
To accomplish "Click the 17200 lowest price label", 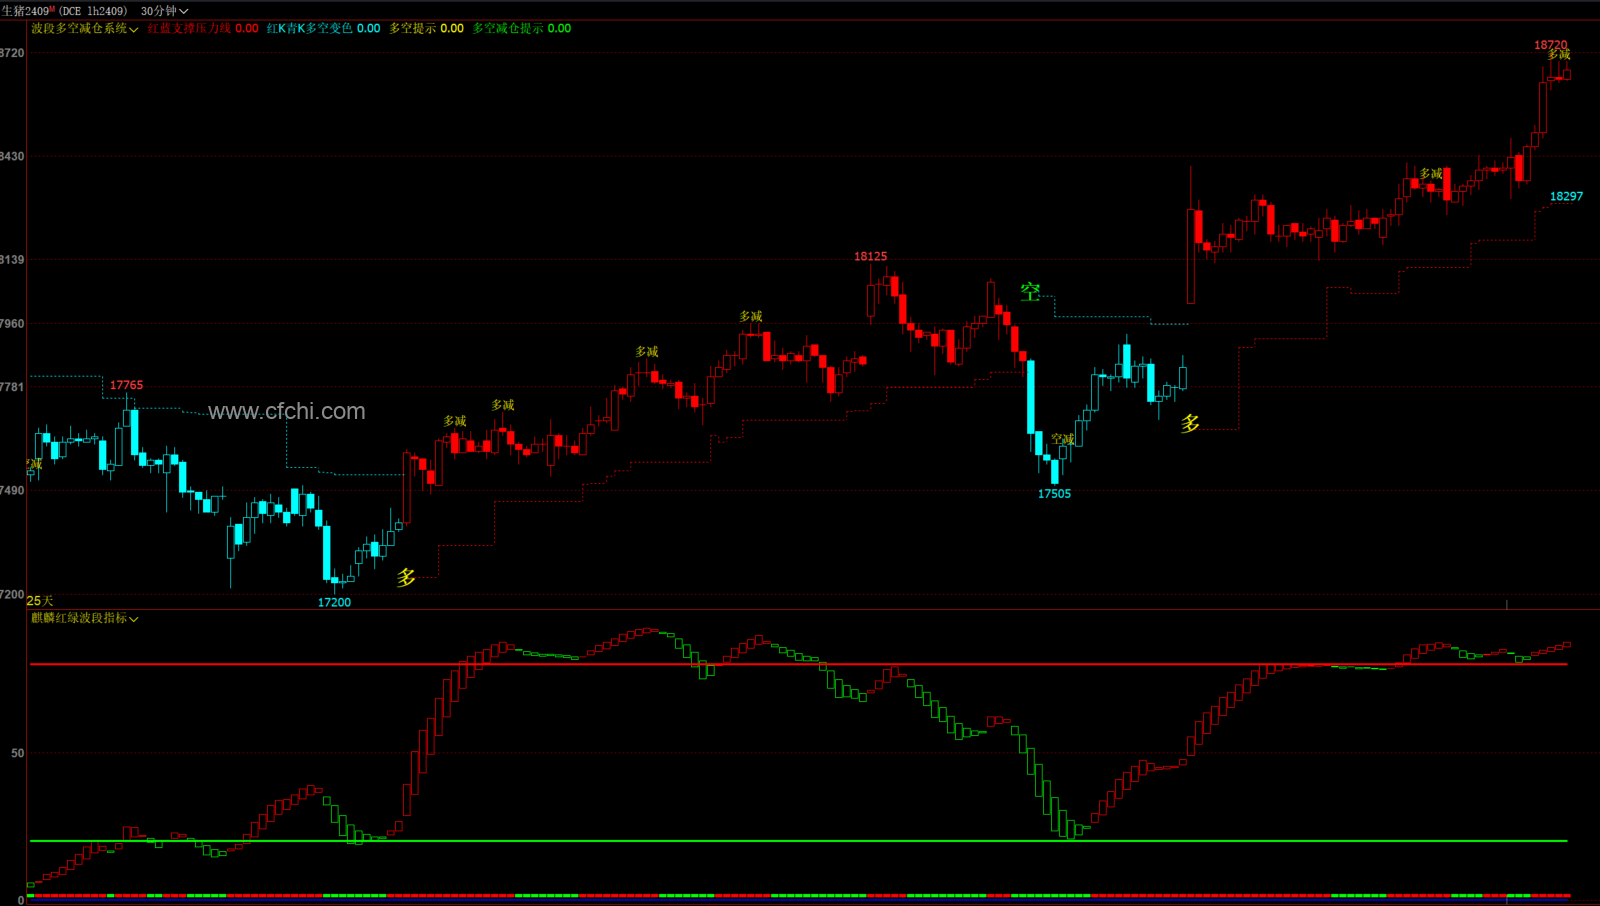I will click(x=334, y=602).
